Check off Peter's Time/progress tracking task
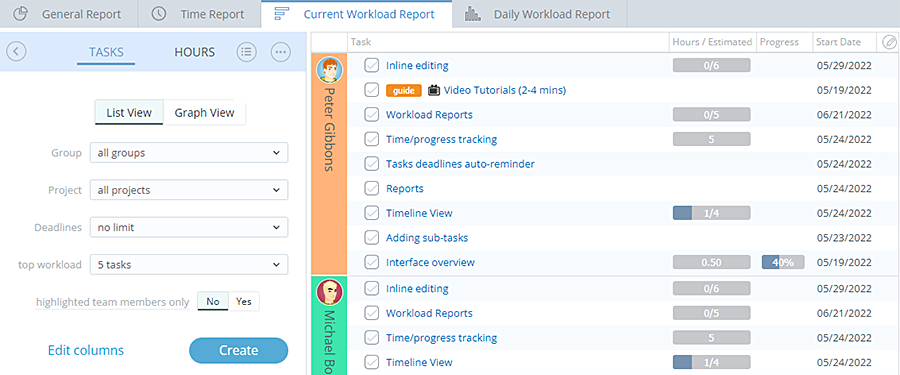Screen dimensions: 900x375 click(372, 140)
